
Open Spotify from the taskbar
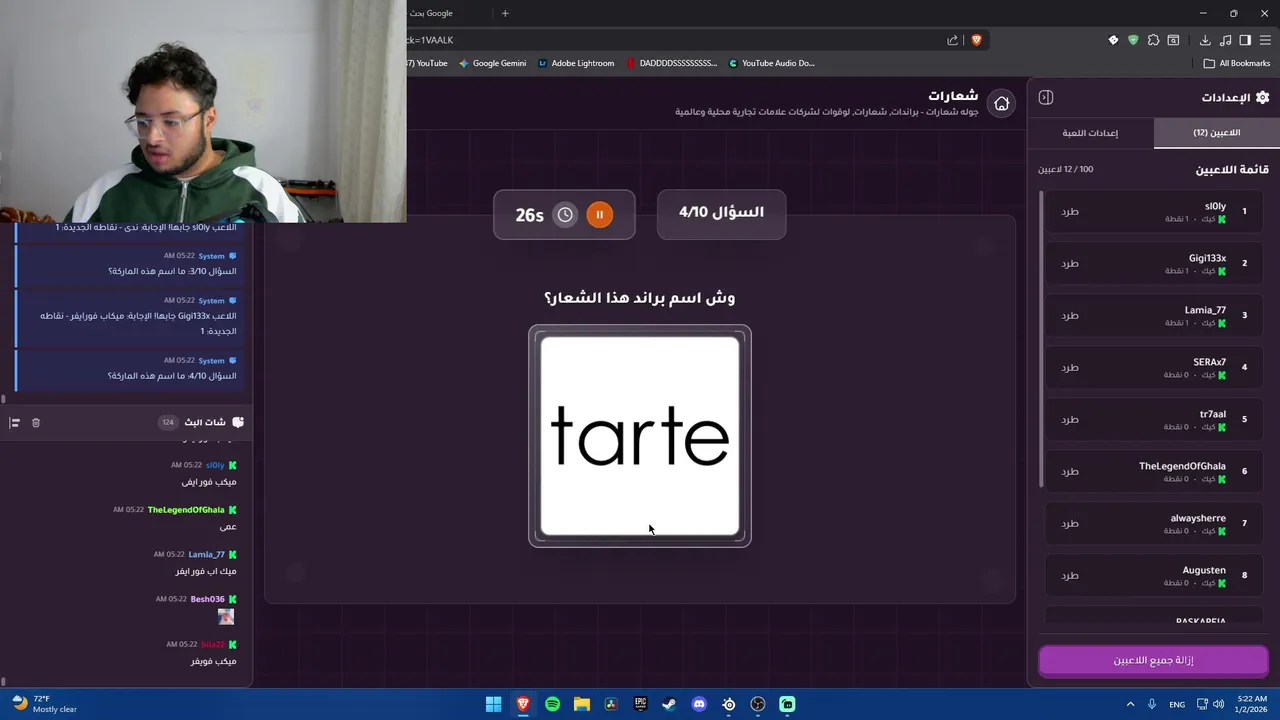552,704
